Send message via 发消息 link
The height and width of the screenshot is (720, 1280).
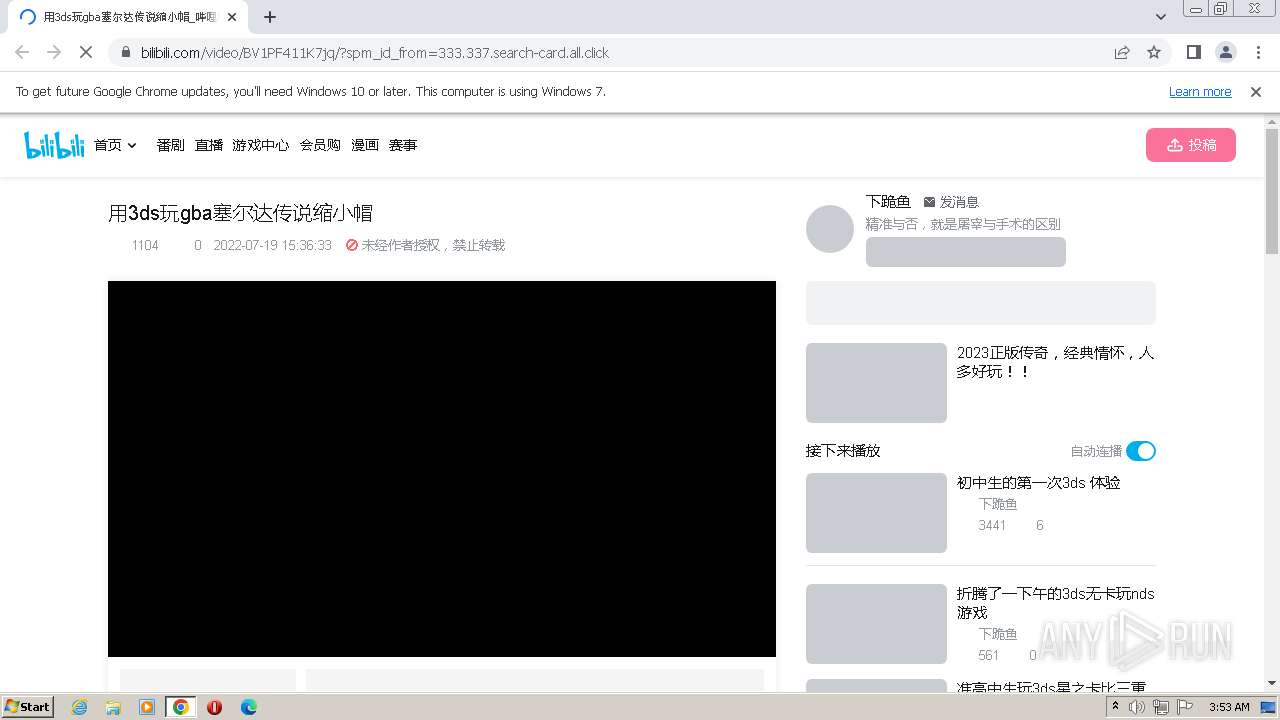point(951,202)
